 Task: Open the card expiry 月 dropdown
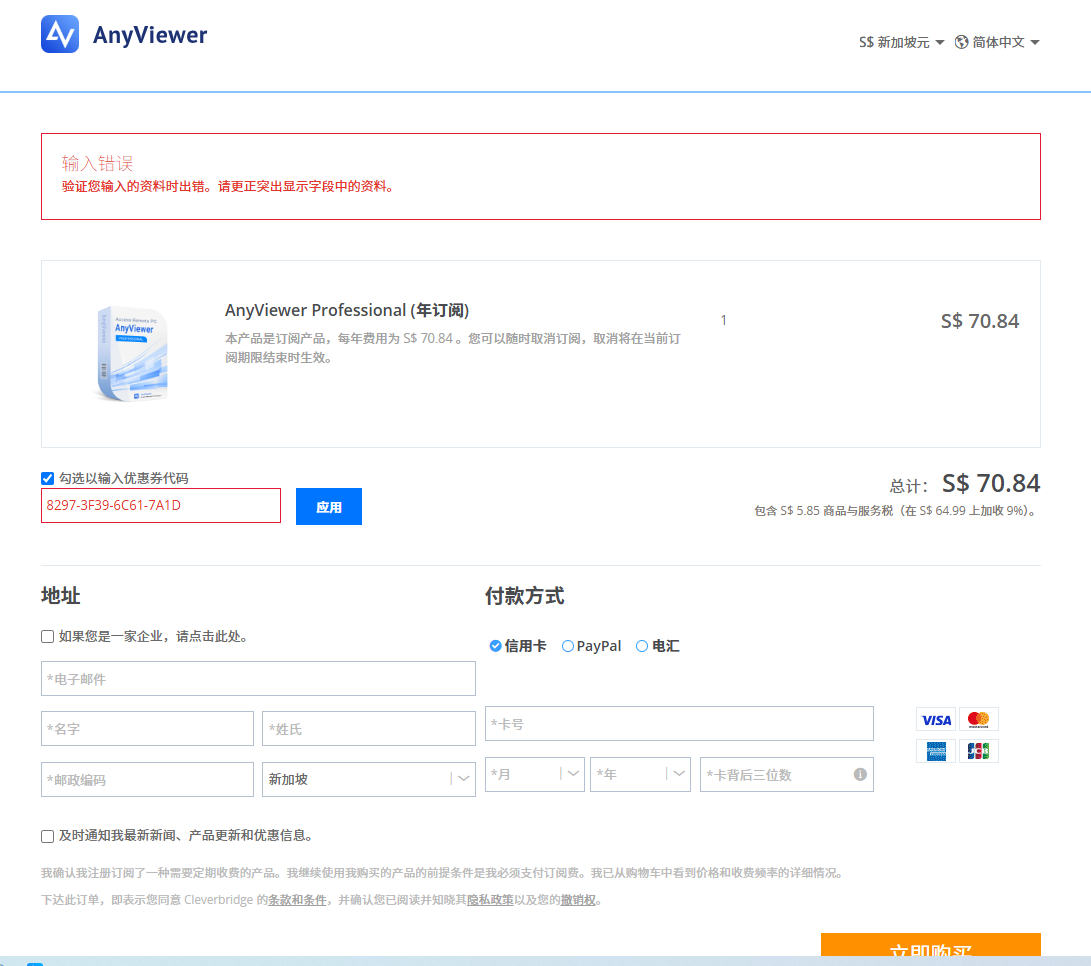coord(534,774)
